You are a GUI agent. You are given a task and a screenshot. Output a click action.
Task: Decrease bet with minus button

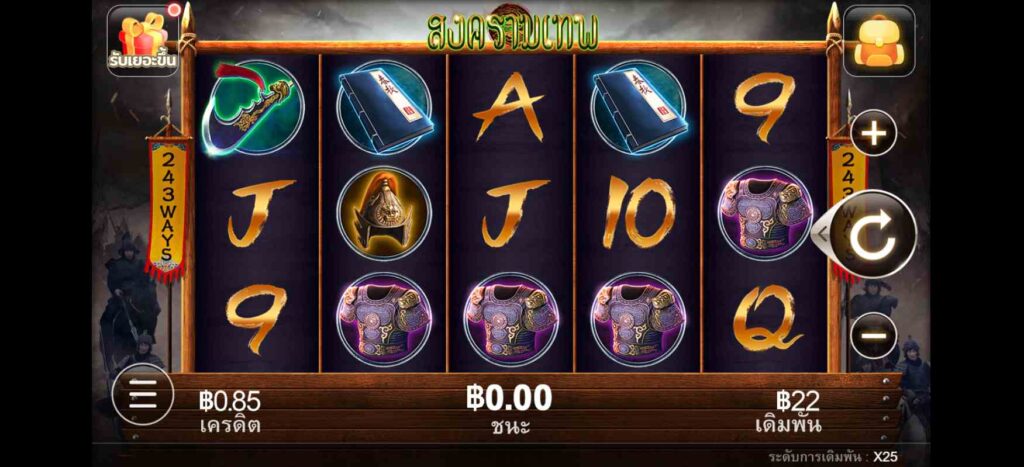[874, 335]
